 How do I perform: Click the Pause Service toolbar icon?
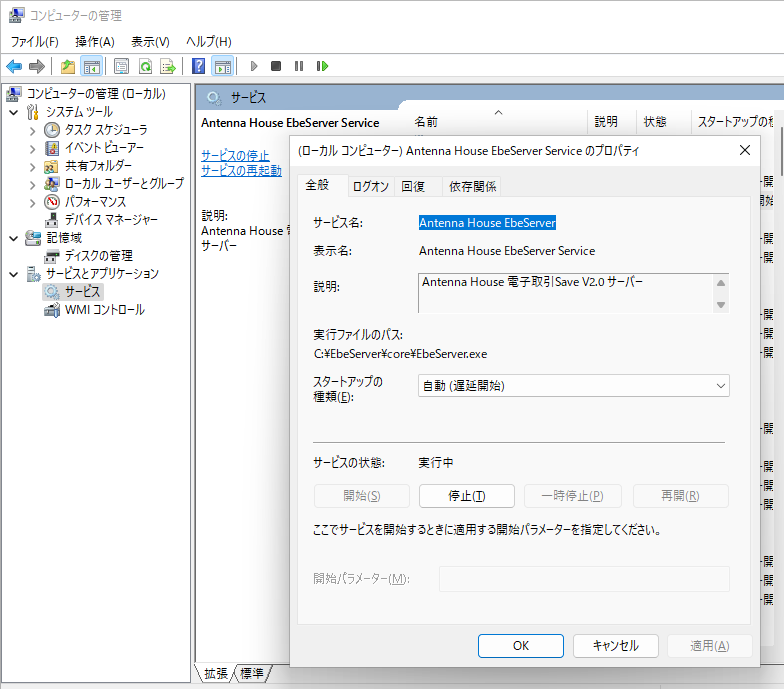298,66
